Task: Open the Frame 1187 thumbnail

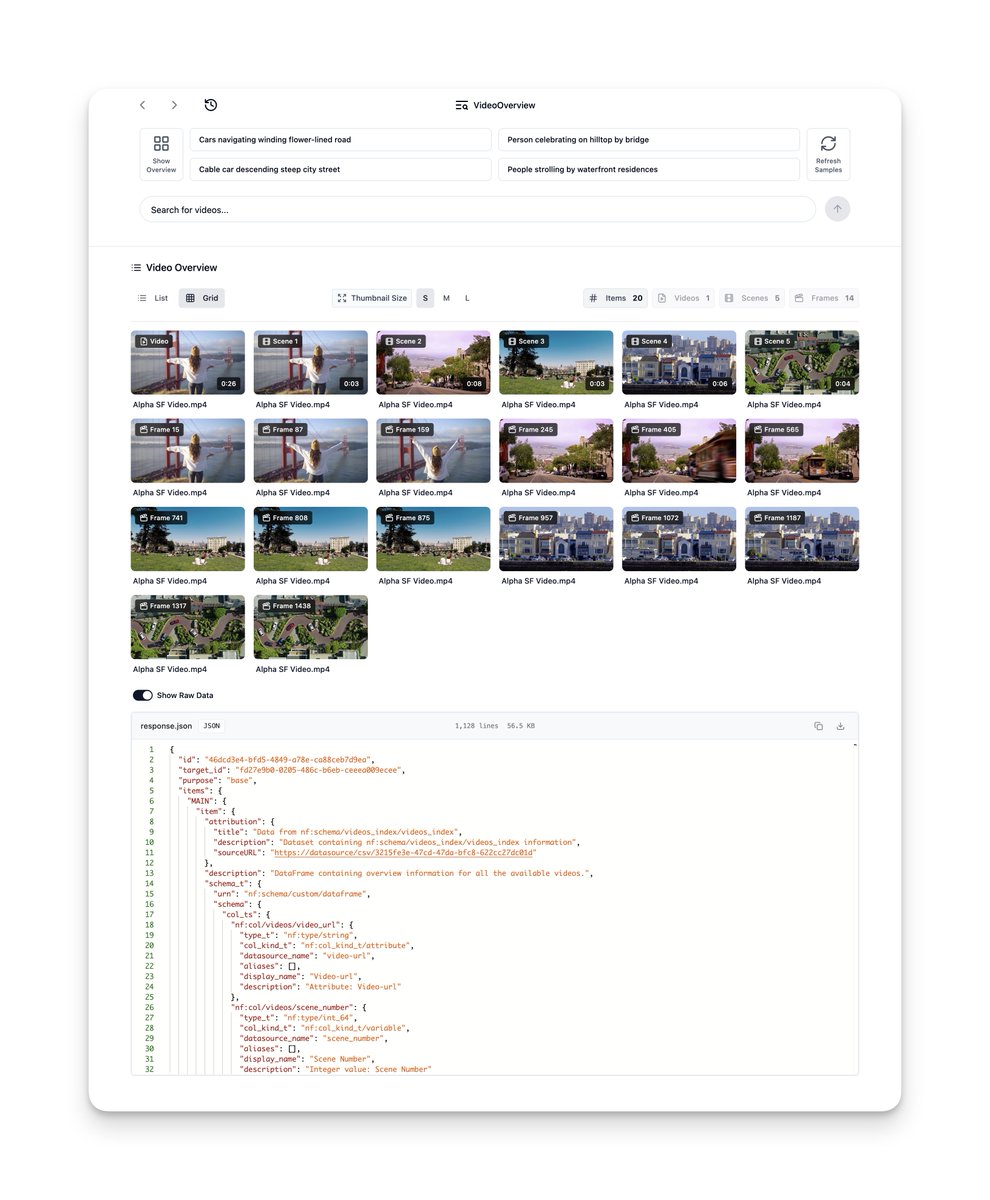Action: click(802, 539)
